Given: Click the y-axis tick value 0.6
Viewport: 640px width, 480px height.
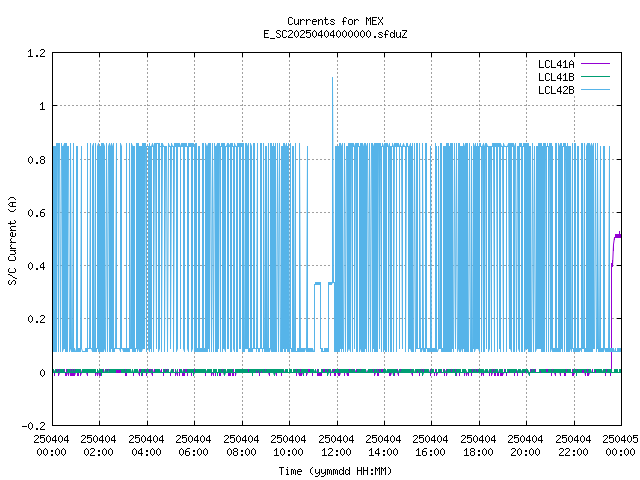Looking at the screenshot, I should click(36, 213).
